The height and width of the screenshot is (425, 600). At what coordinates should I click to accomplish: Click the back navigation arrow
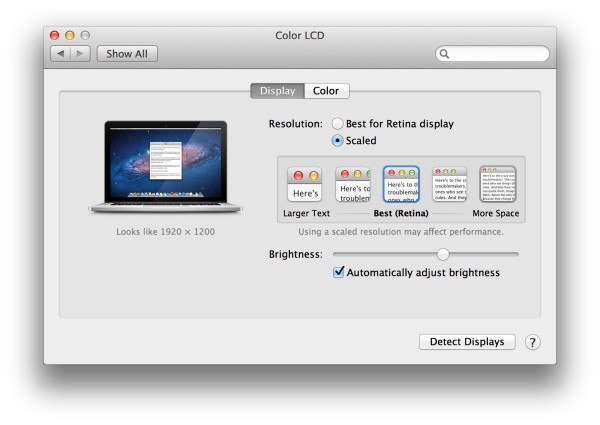click(x=60, y=54)
